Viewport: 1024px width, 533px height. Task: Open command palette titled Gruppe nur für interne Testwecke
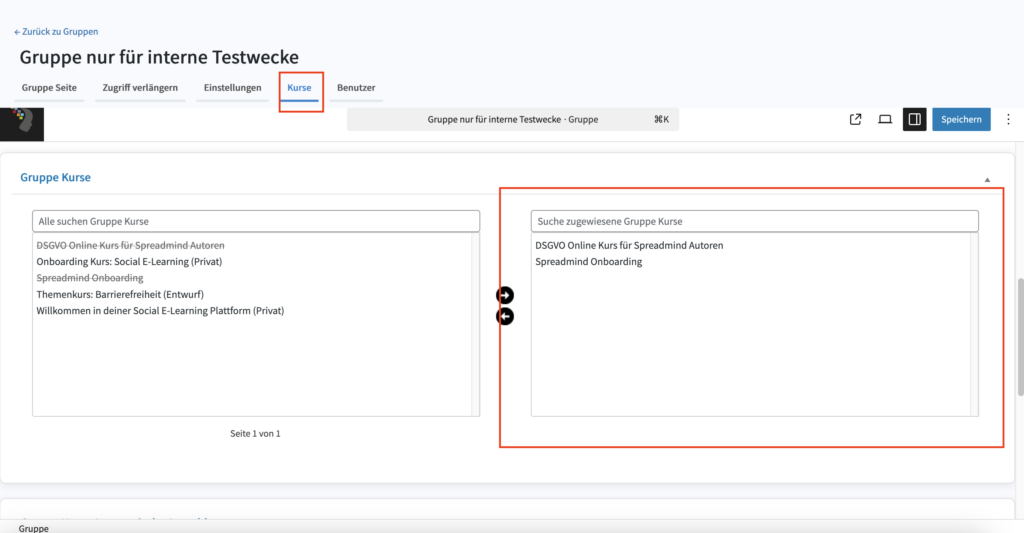click(512, 119)
